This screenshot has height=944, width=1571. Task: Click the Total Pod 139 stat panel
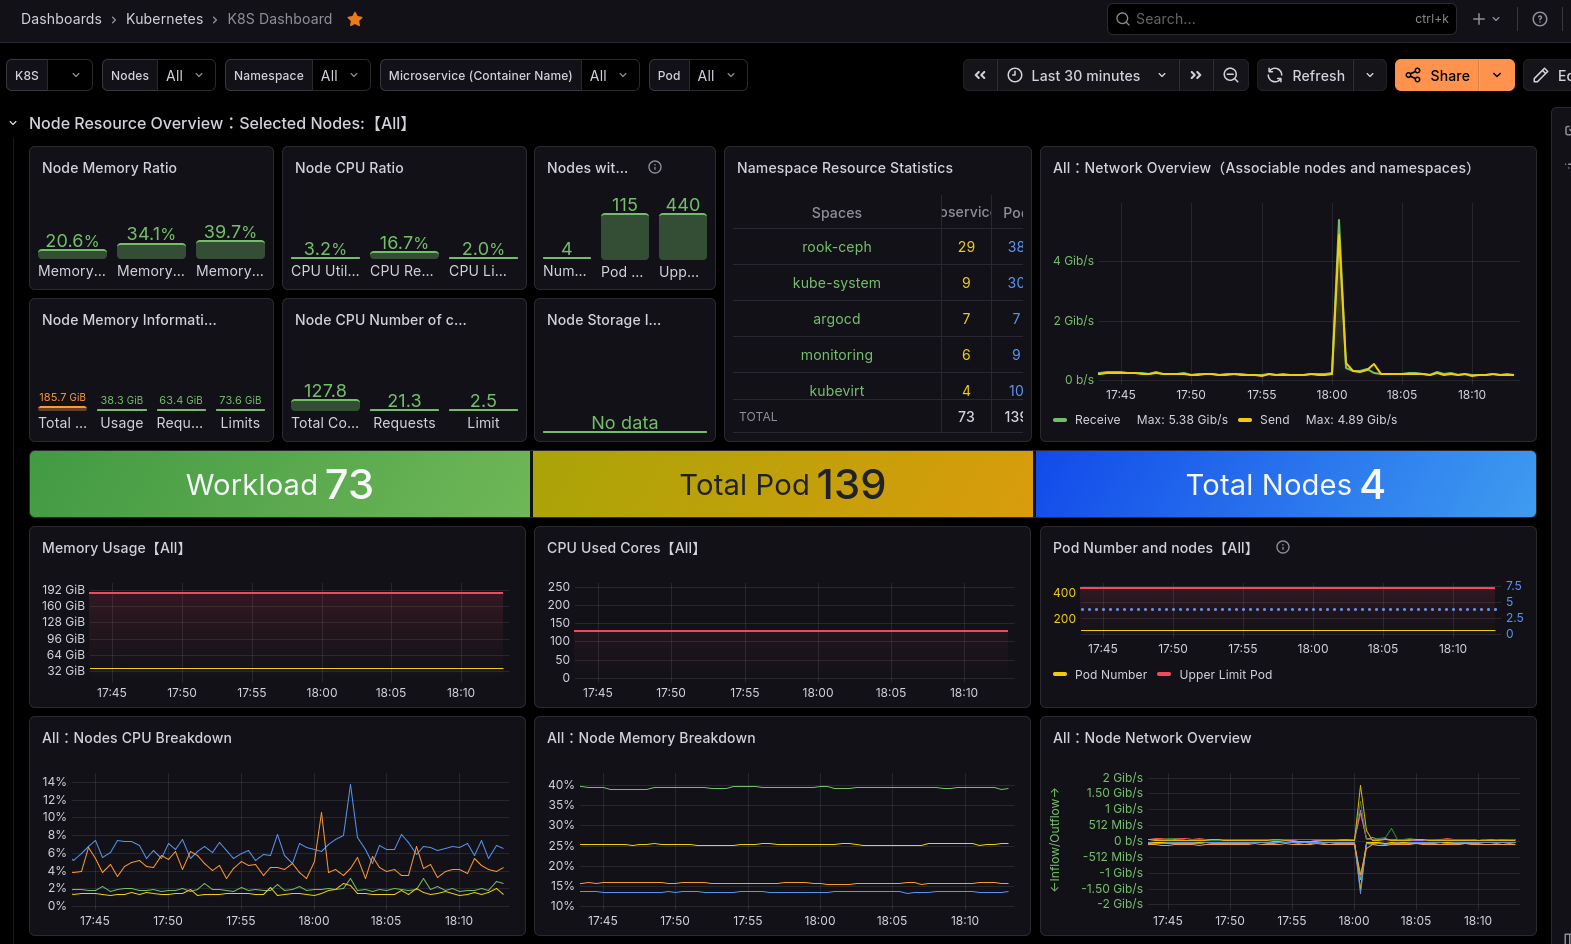(783, 484)
